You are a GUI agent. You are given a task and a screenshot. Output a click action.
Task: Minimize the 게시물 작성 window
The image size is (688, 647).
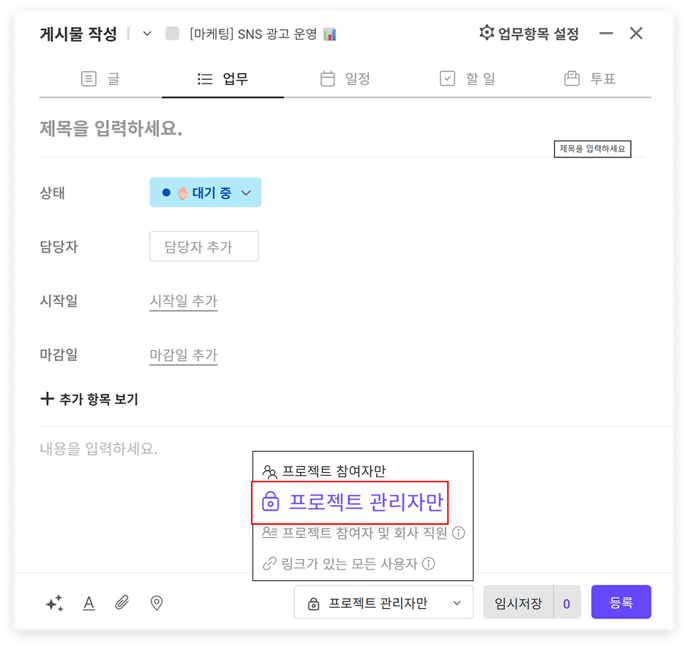pos(606,34)
